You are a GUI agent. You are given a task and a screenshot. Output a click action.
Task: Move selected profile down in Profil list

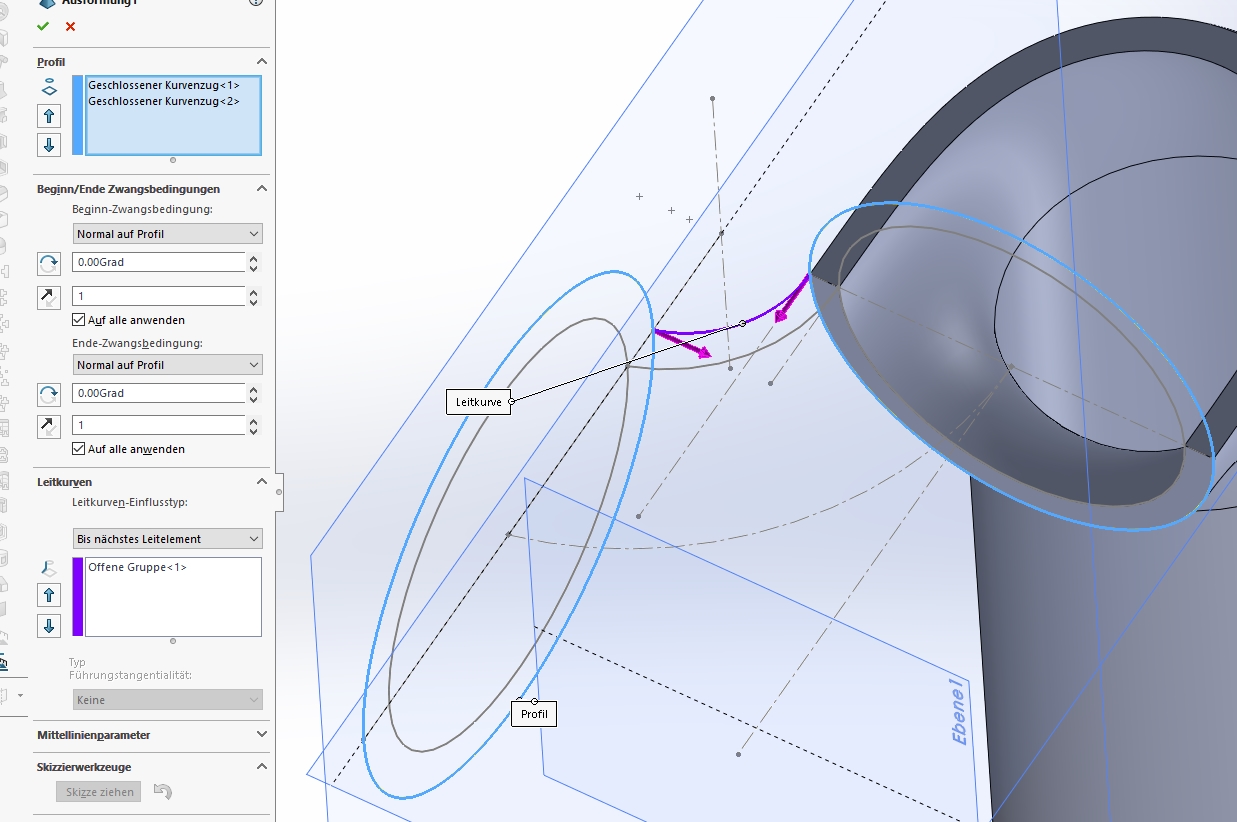tap(49, 145)
